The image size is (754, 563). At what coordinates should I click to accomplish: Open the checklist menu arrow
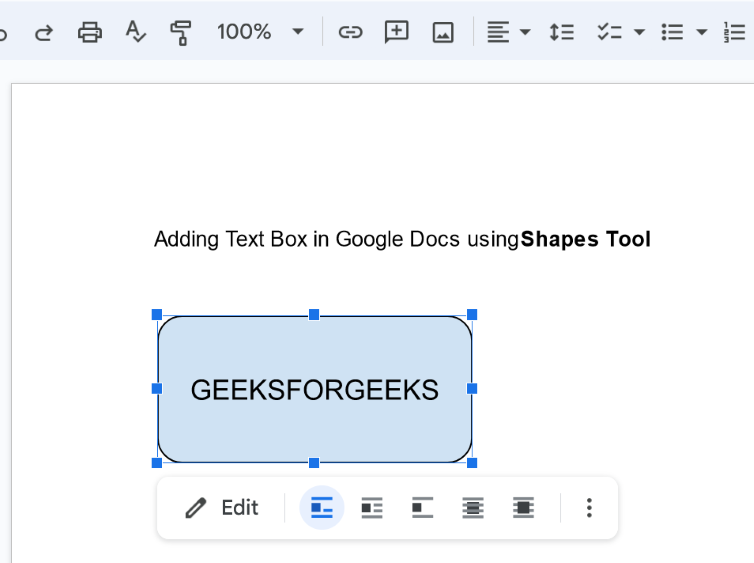640,32
